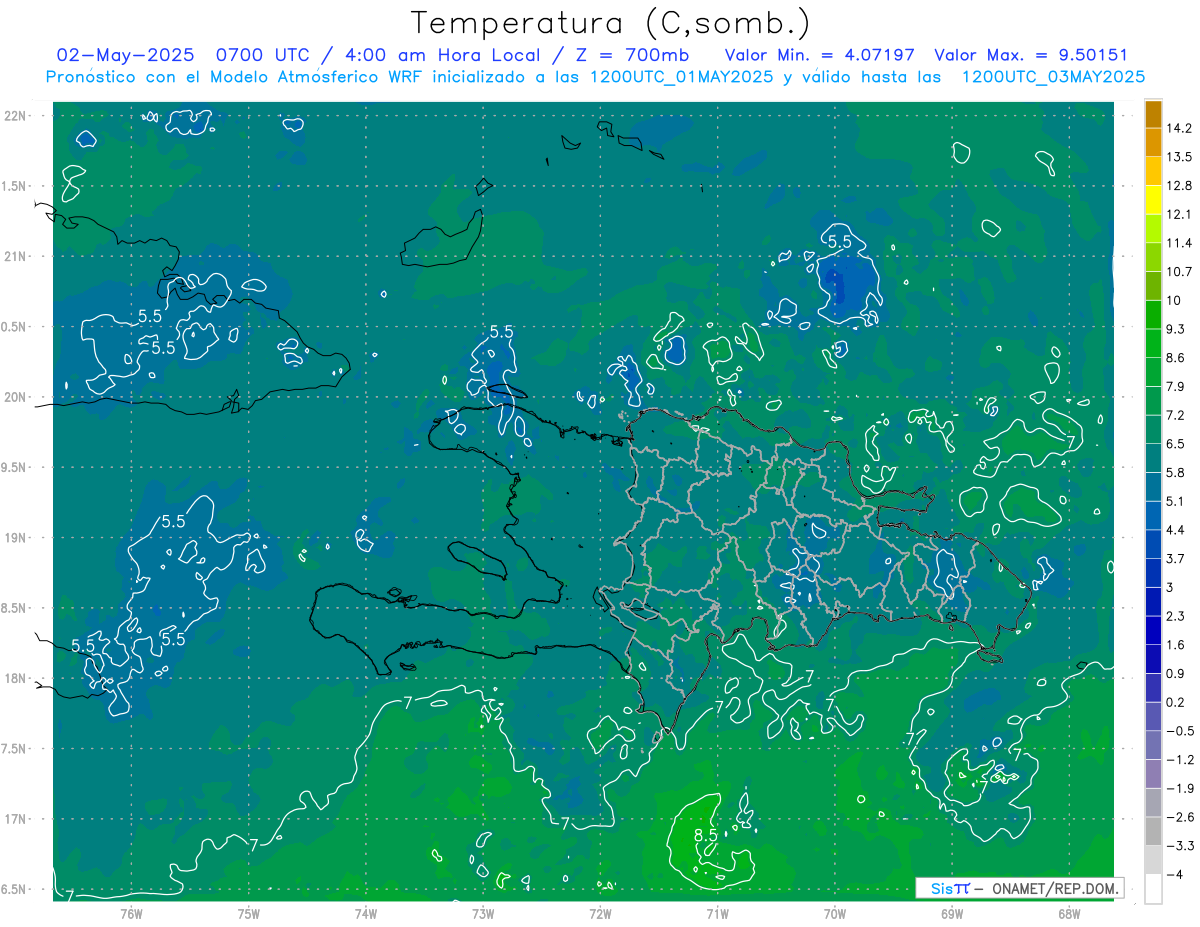Screen dimensions: 1200x927
Task: Click the '22N' latitude axis label
Action: [x=15, y=116]
